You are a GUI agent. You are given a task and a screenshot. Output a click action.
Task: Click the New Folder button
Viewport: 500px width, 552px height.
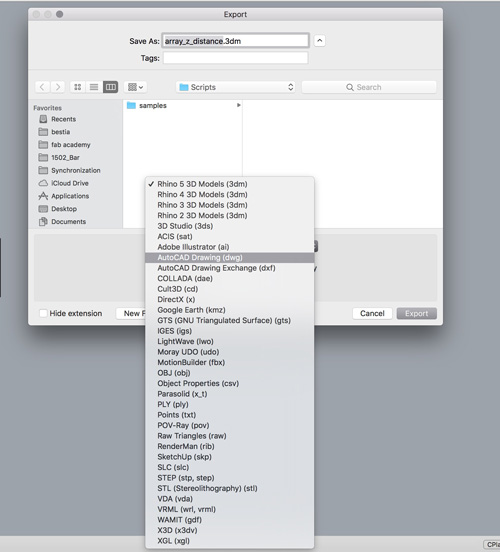pos(131,313)
